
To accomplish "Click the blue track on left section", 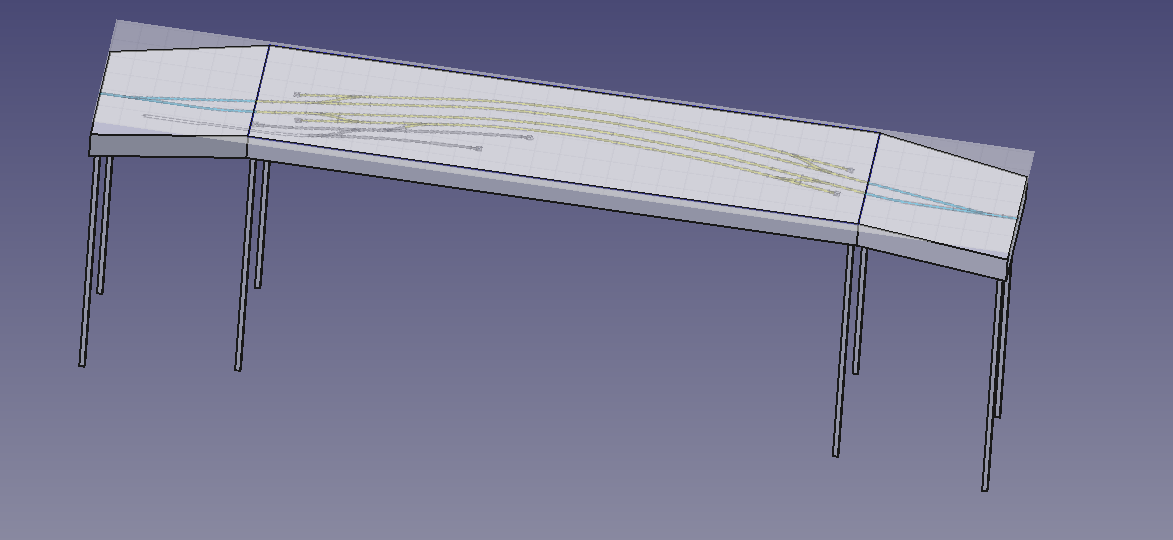I will 180,99.
